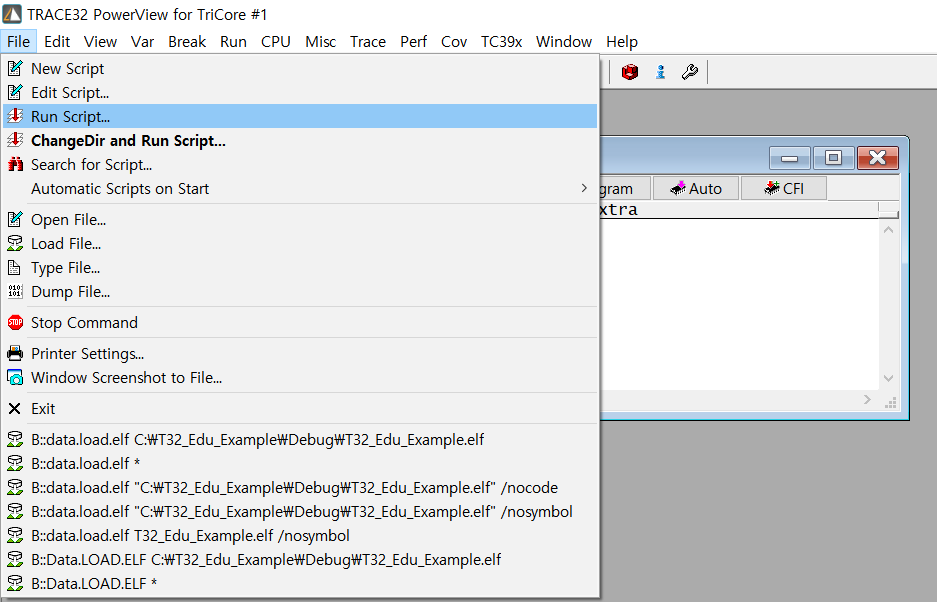The width and height of the screenshot is (937, 602).
Task: Click the child window scroll up arrow
Action: click(889, 230)
